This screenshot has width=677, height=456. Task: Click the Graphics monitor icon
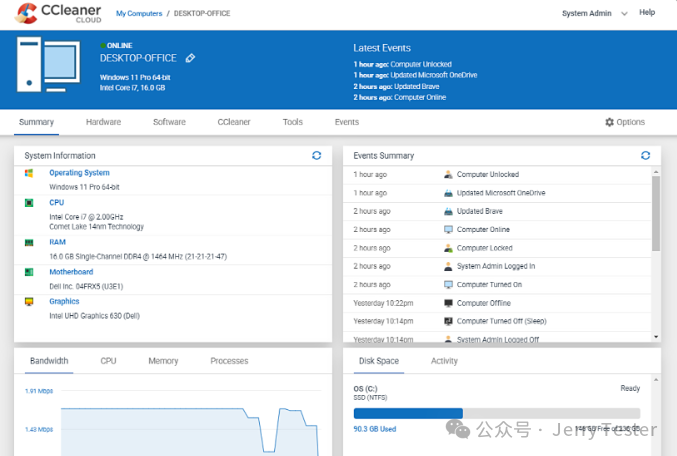pyautogui.click(x=29, y=301)
